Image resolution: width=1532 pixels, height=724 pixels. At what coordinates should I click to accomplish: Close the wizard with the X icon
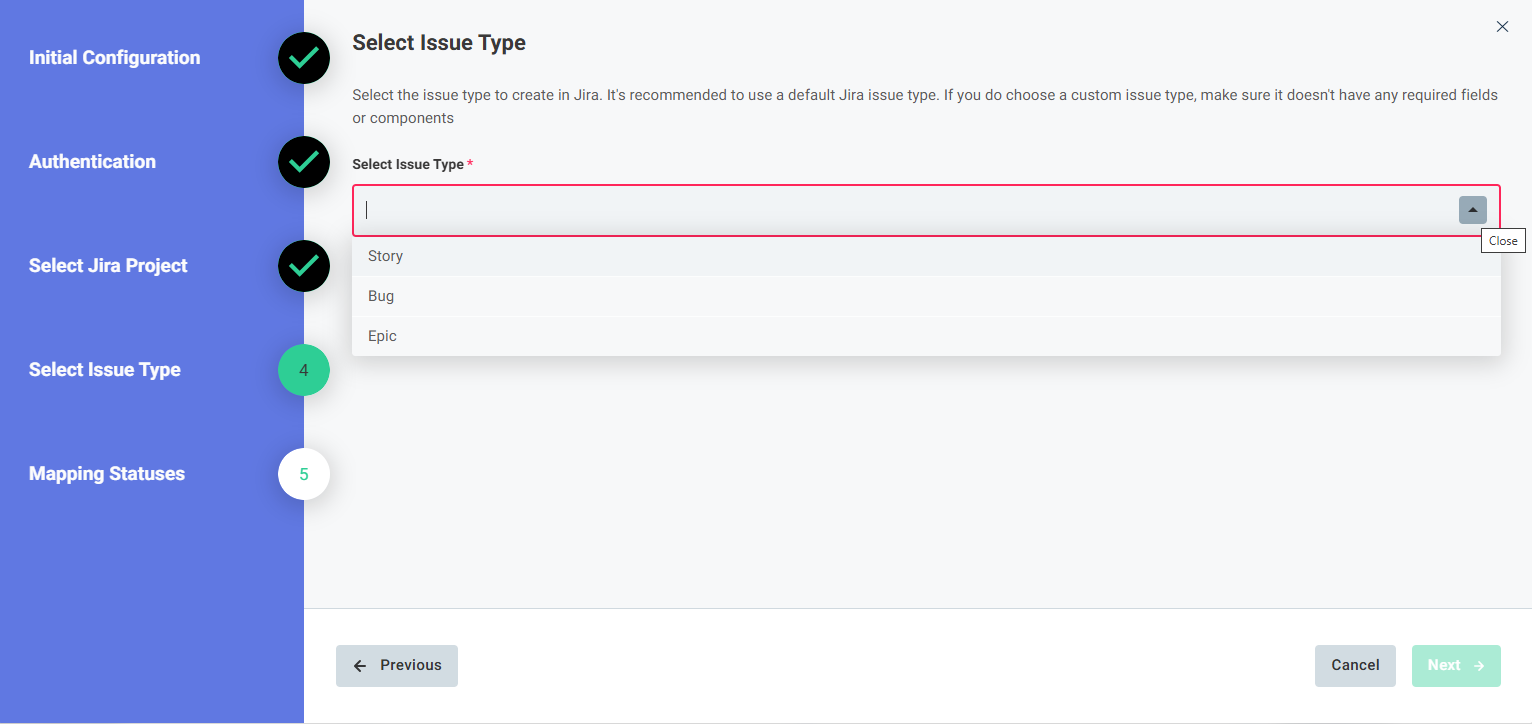(x=1502, y=27)
